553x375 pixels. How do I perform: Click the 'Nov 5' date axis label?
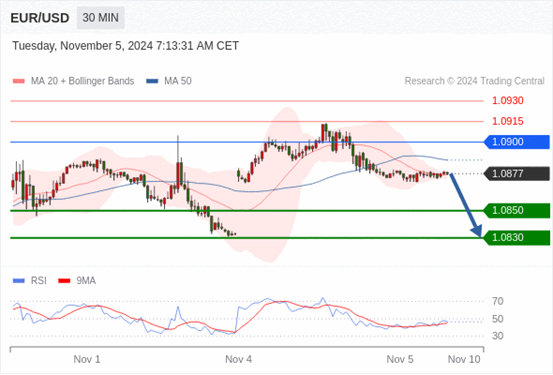(400, 359)
